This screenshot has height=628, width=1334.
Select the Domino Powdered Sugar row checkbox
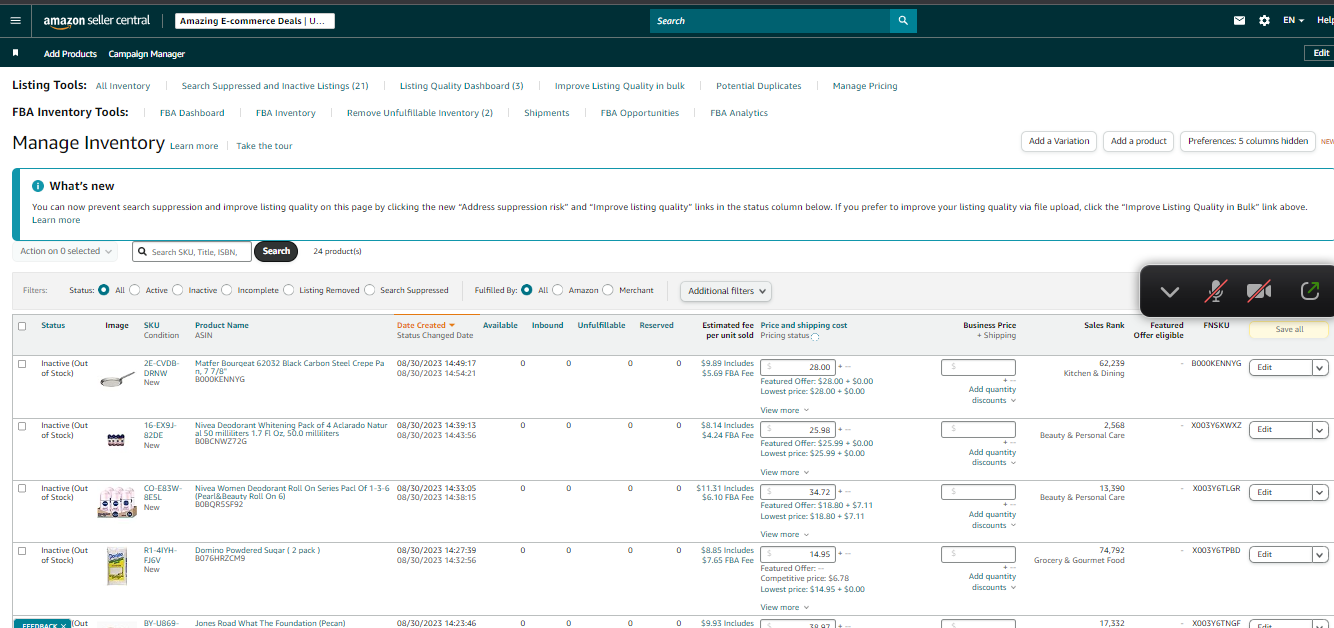point(22,551)
